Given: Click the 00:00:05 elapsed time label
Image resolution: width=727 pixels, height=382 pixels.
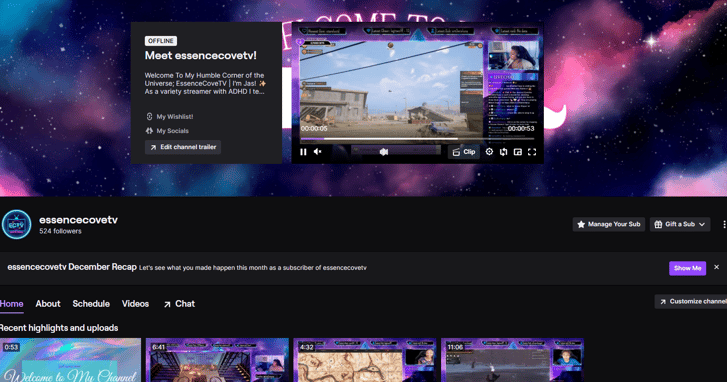Looking at the screenshot, I should pyautogui.click(x=314, y=128).
